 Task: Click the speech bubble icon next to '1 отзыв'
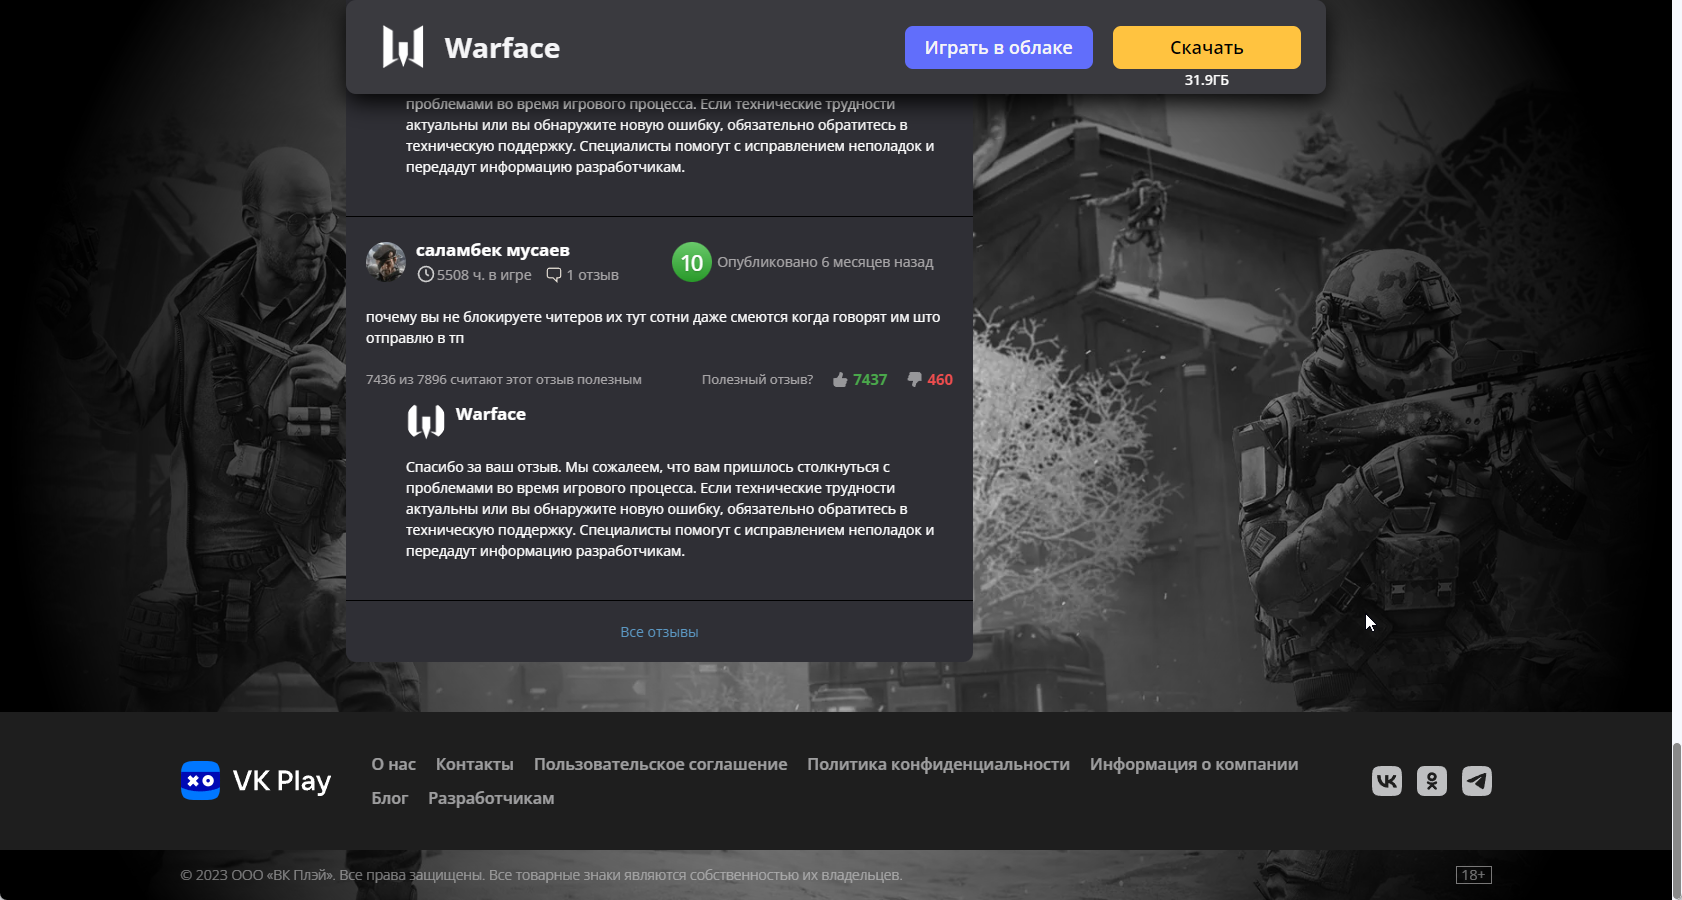coord(554,274)
